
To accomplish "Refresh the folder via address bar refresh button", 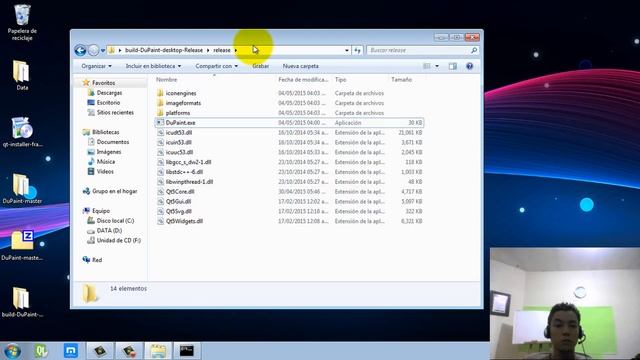I will pos(358,50).
